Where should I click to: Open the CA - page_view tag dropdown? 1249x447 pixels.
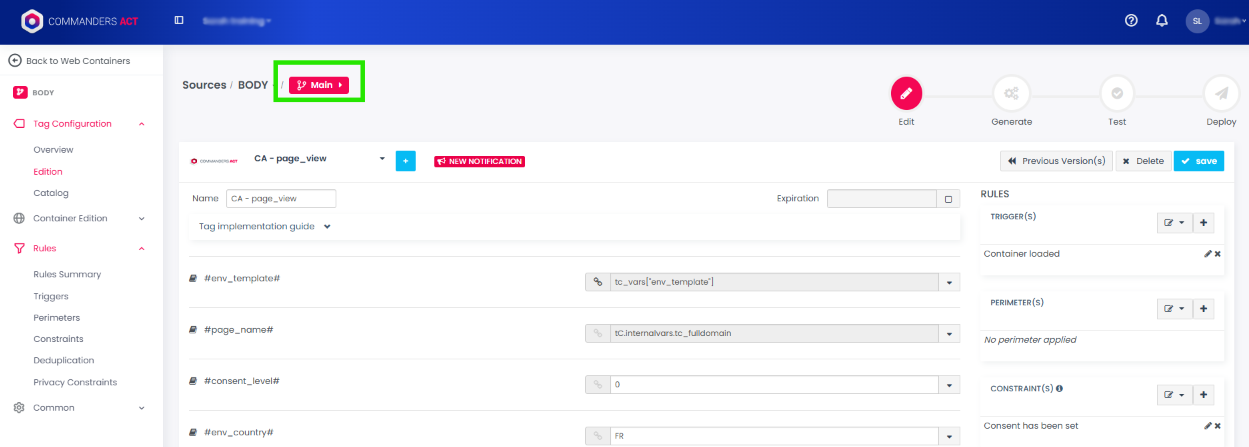pyautogui.click(x=382, y=159)
